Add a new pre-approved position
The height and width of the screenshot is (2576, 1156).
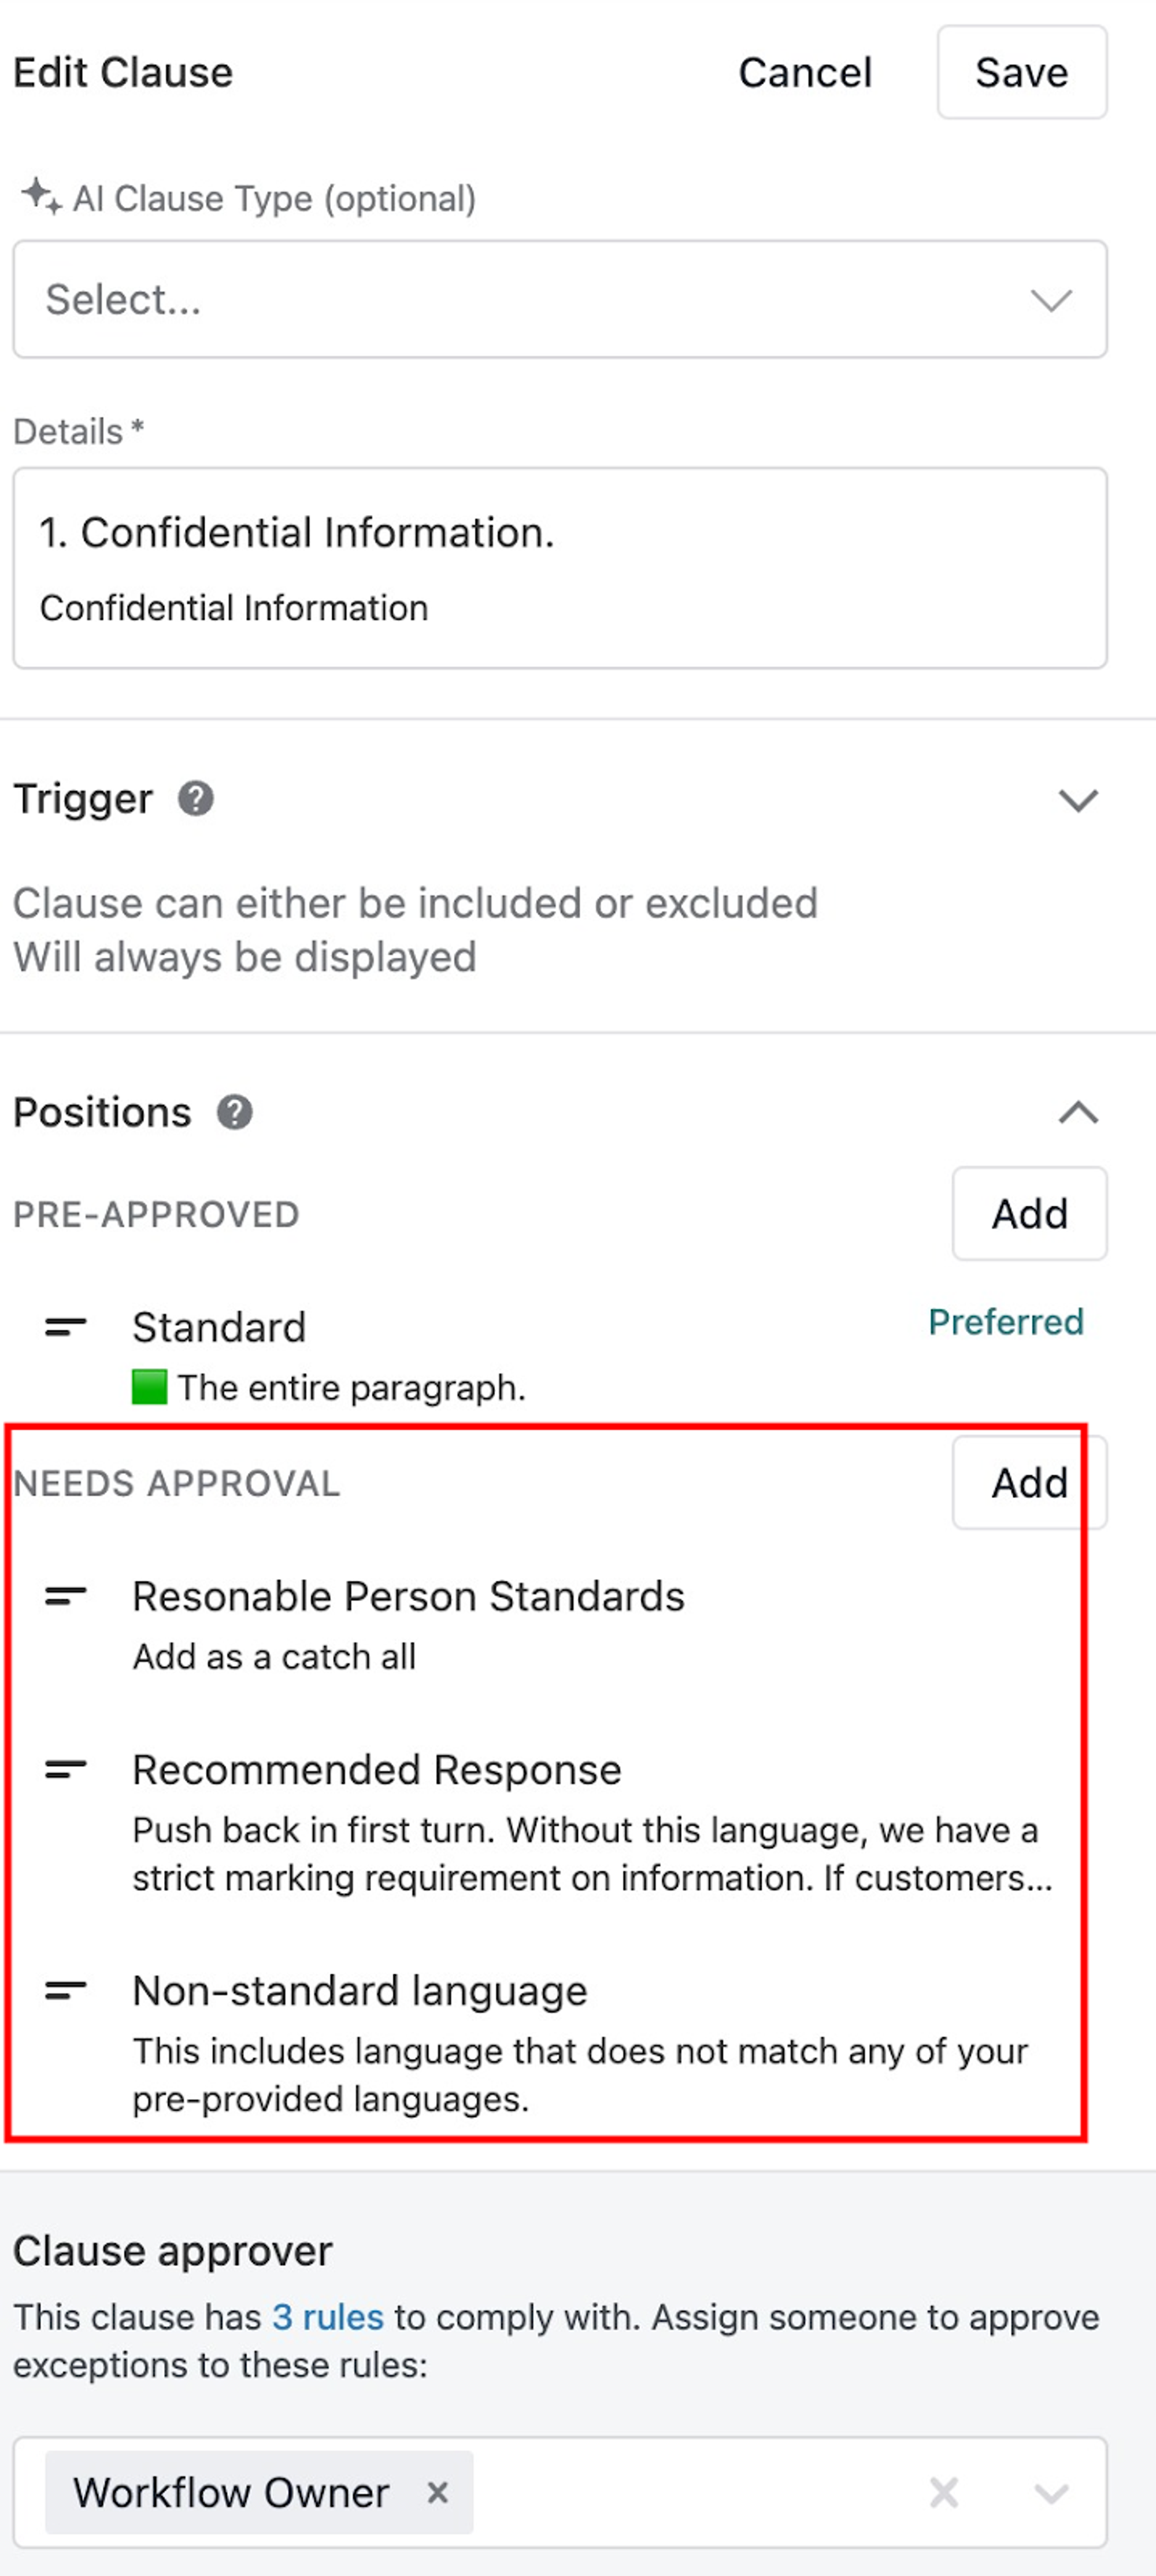click(1029, 1213)
